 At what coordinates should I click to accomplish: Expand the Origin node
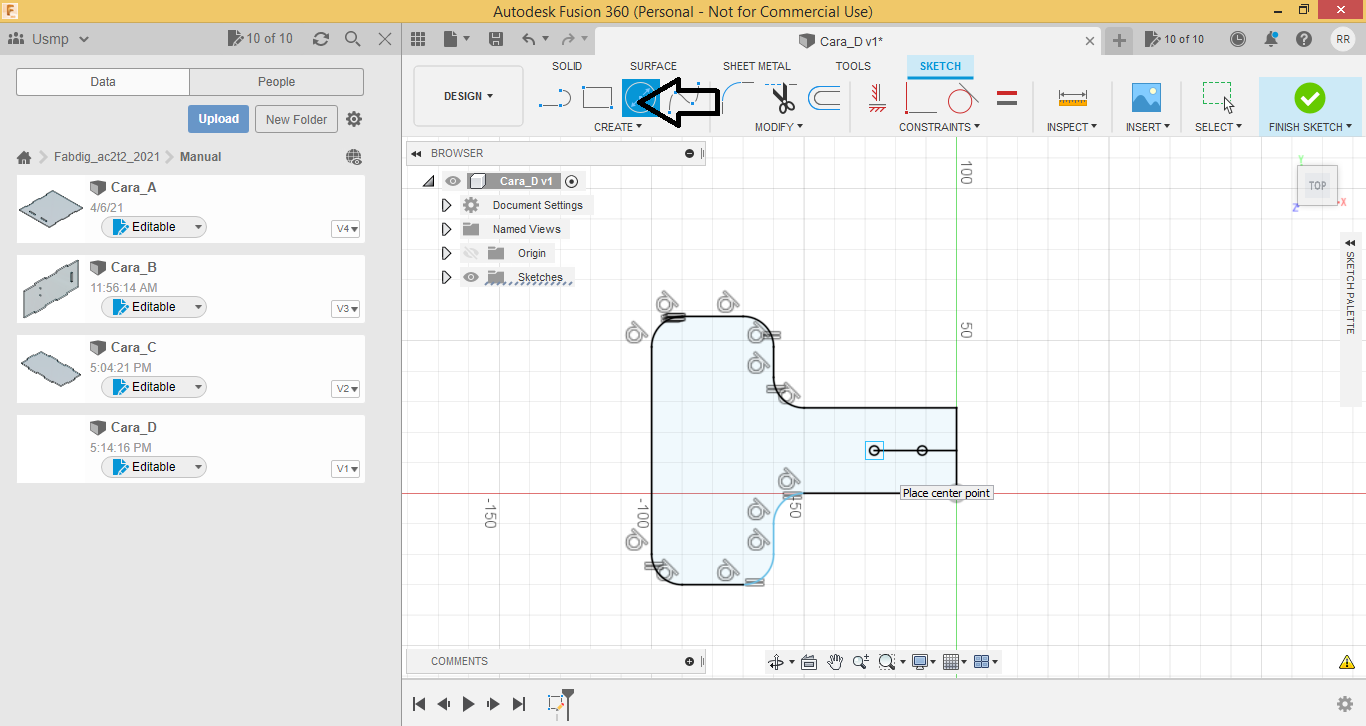(447, 253)
